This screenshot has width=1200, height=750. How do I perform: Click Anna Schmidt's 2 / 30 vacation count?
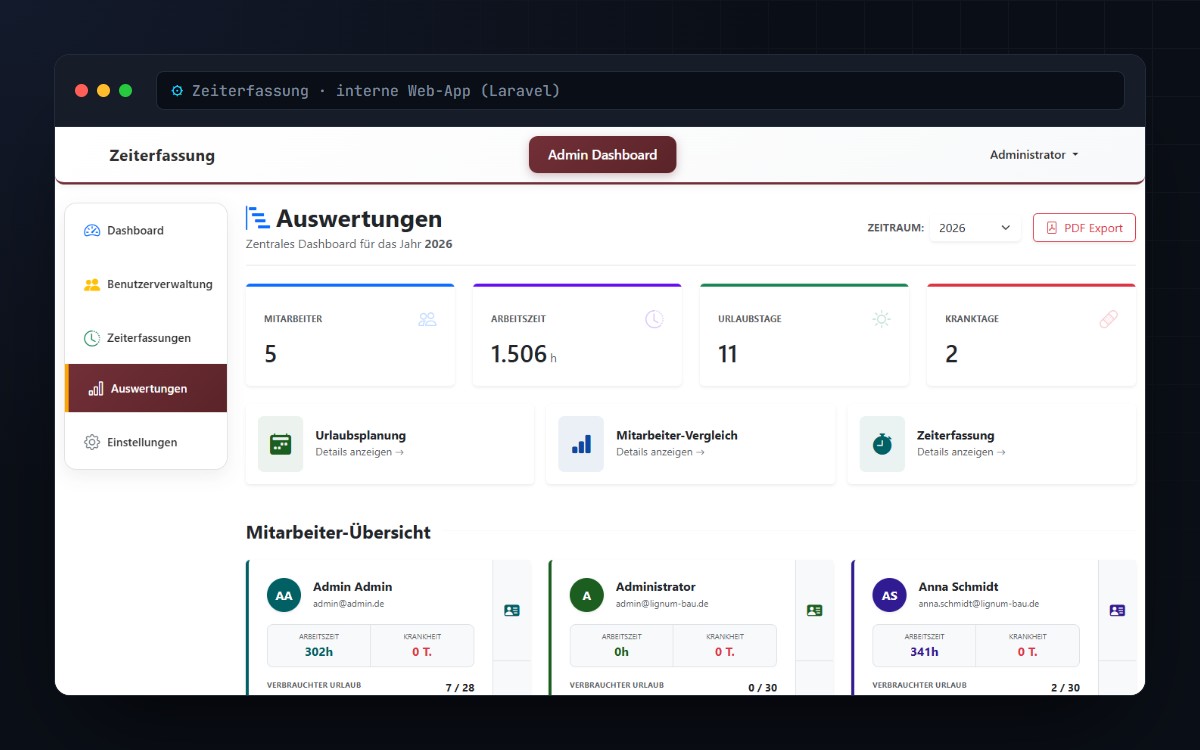pyautogui.click(x=1065, y=688)
